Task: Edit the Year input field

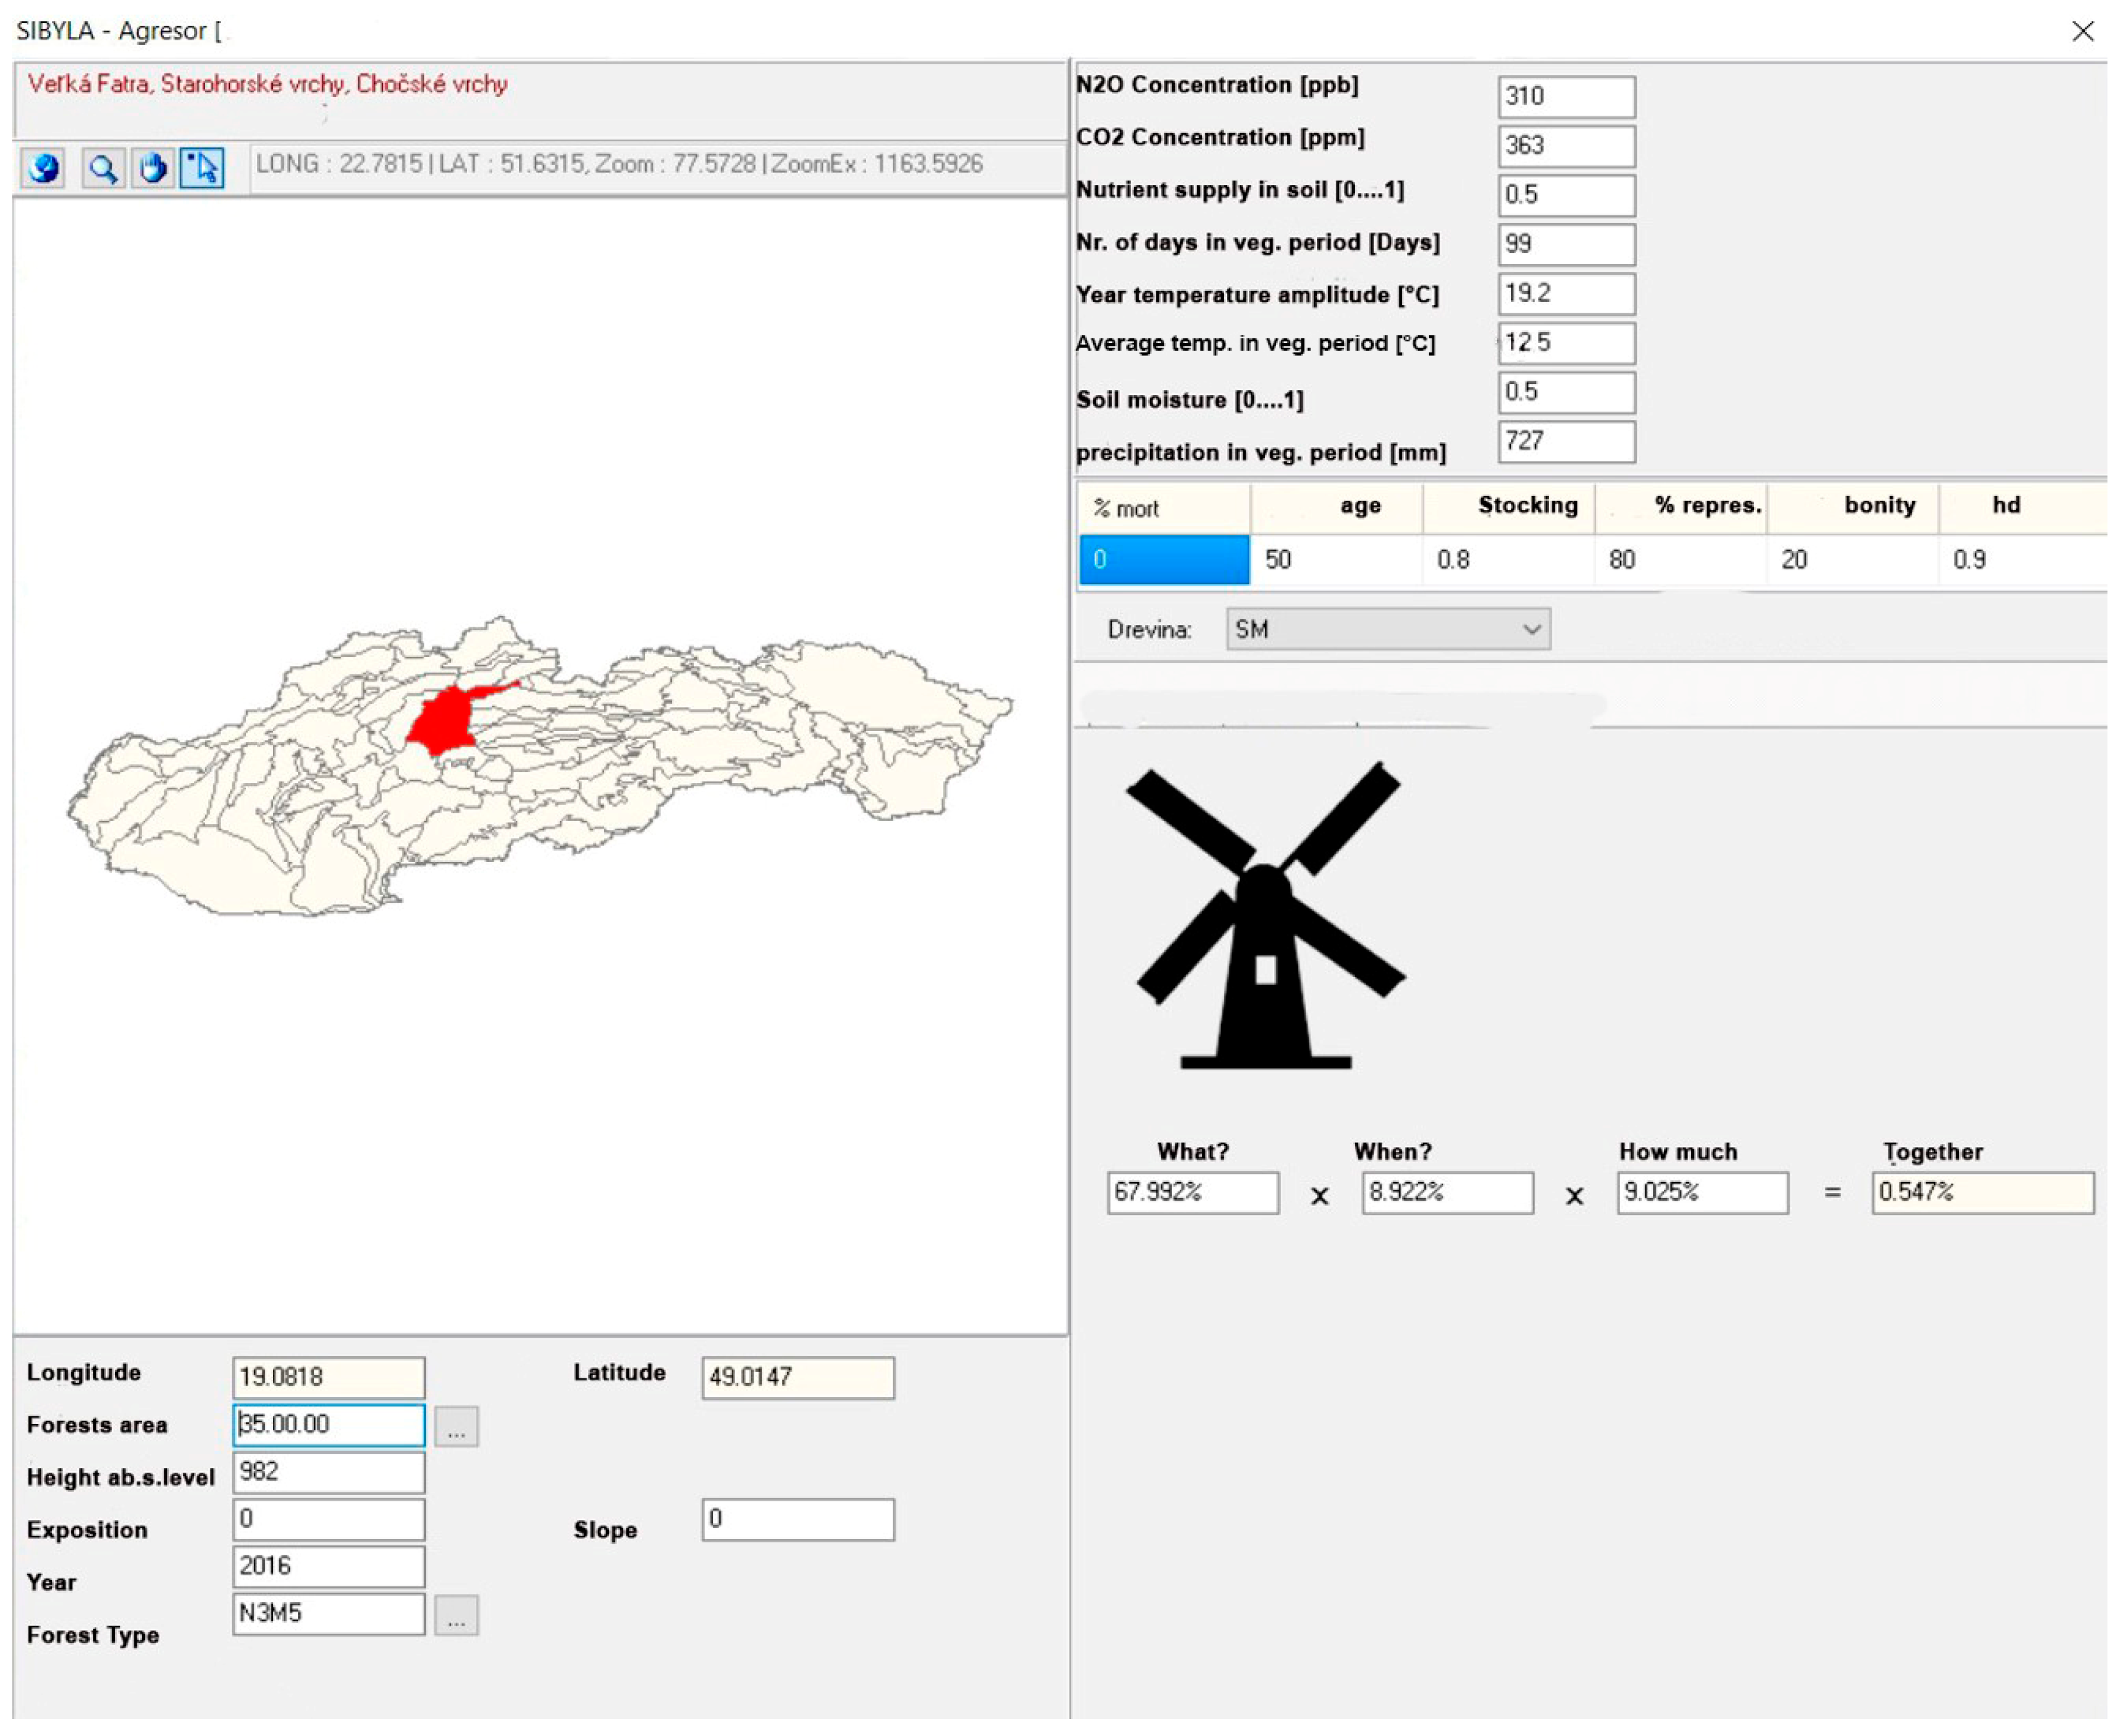Action: (328, 1567)
